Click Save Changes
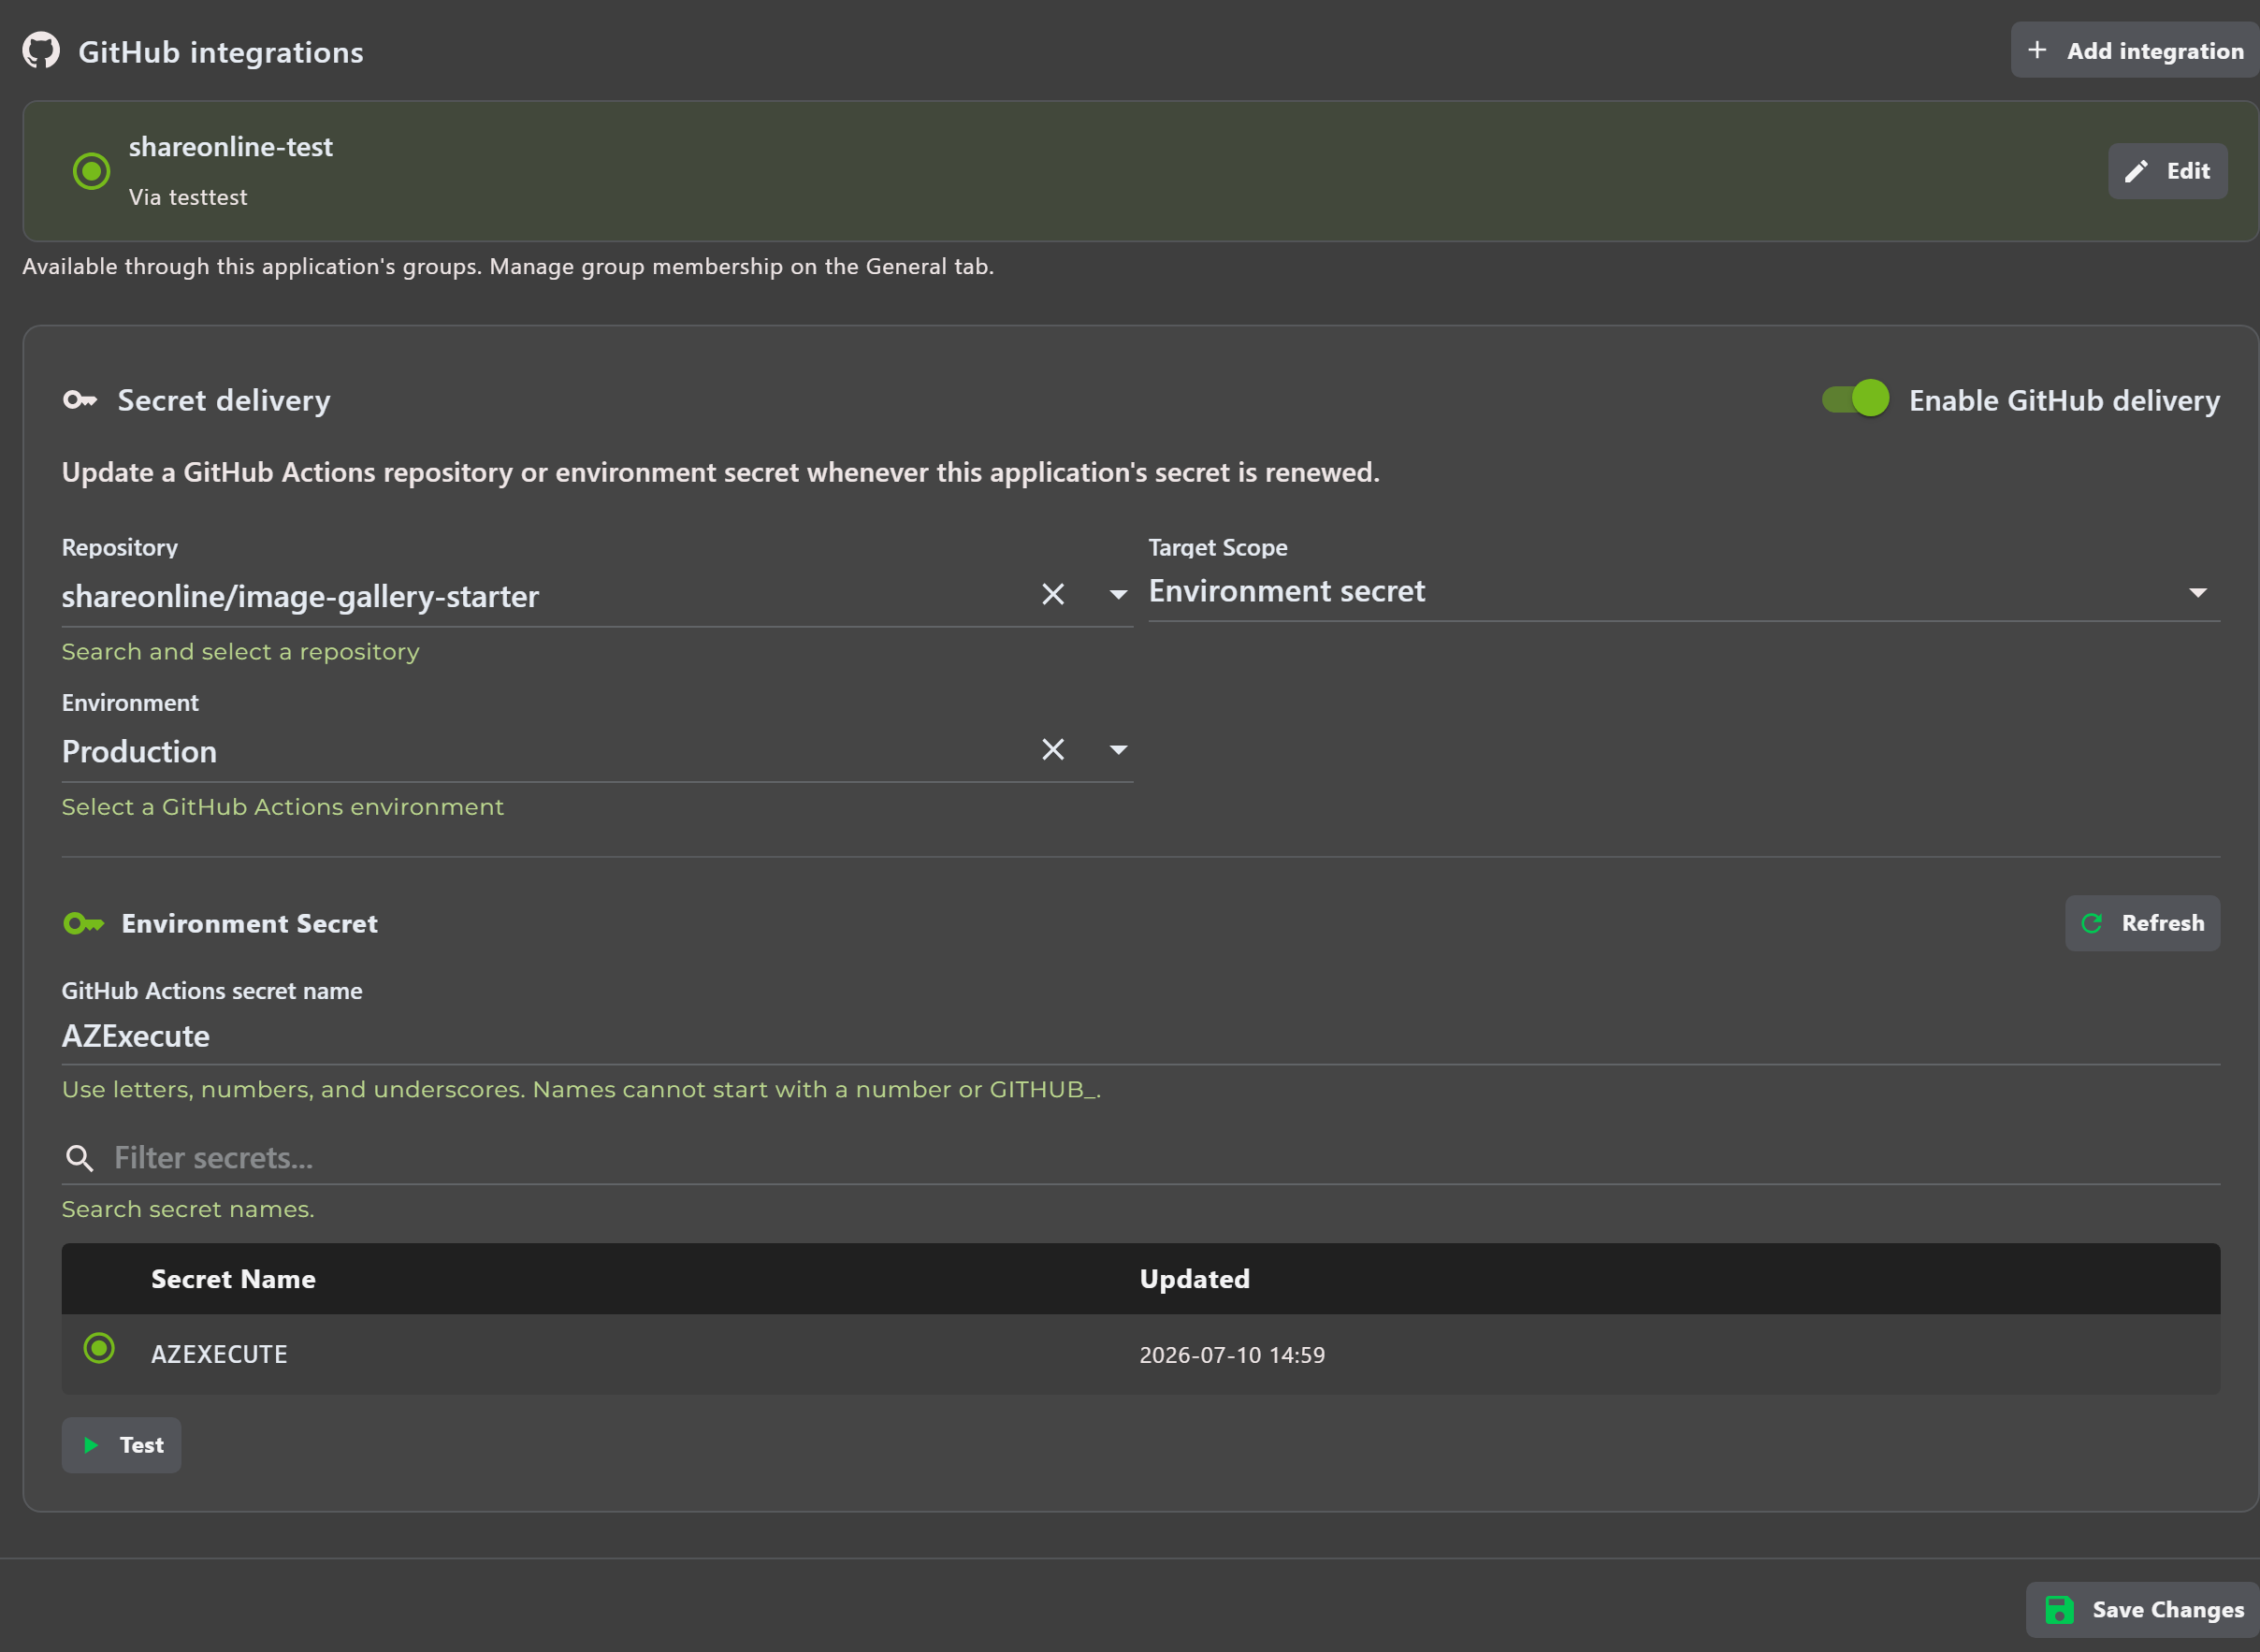Viewport: 2260px width, 1652px height. pyautogui.click(x=2142, y=1610)
